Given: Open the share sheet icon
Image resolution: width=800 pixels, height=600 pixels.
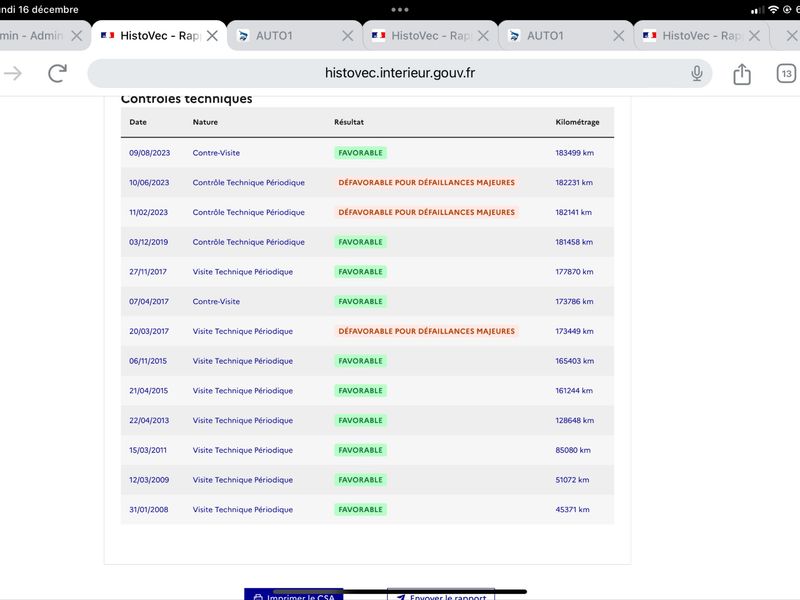Looking at the screenshot, I should click(742, 74).
